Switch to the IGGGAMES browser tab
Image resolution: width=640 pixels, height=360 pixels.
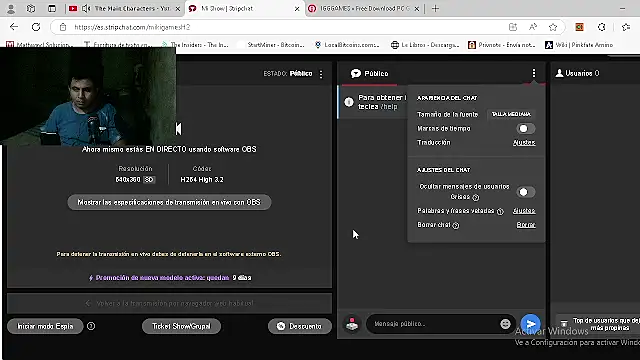point(364,9)
